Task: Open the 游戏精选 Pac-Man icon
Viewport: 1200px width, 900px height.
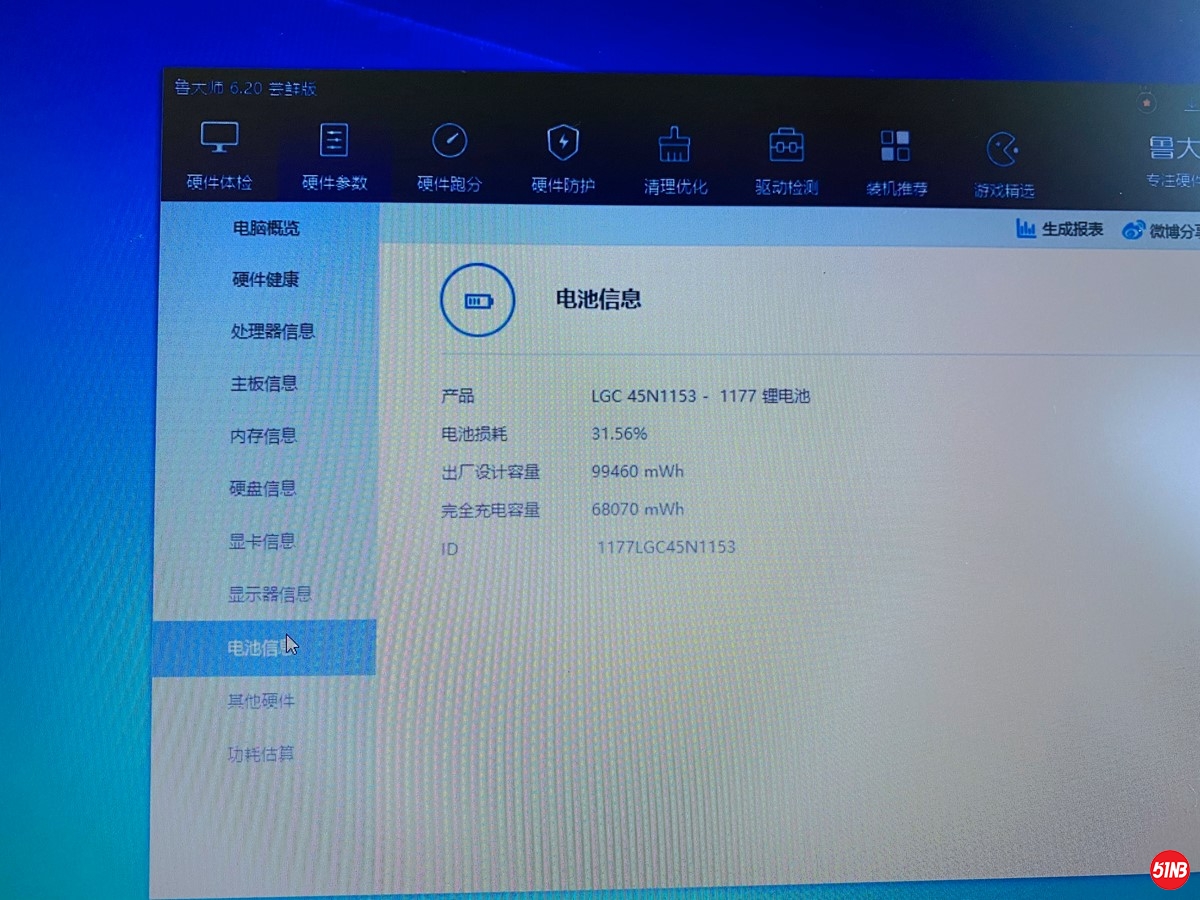Action: (1003, 150)
